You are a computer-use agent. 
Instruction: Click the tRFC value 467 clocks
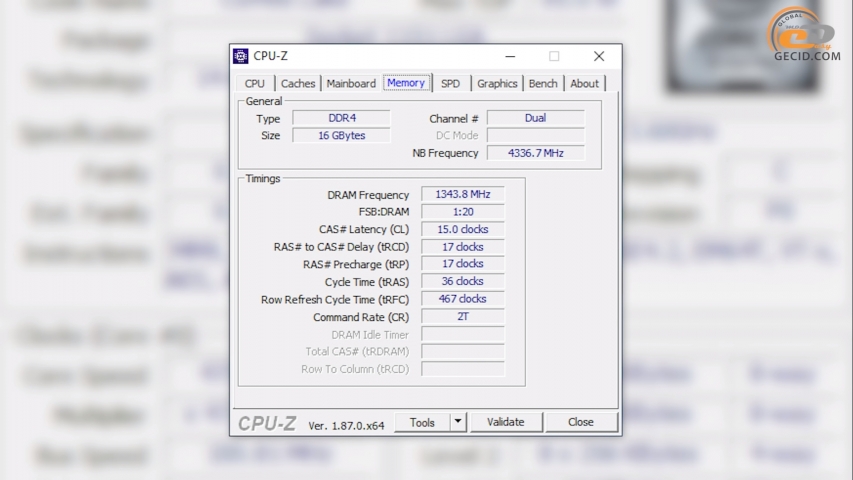coord(463,299)
